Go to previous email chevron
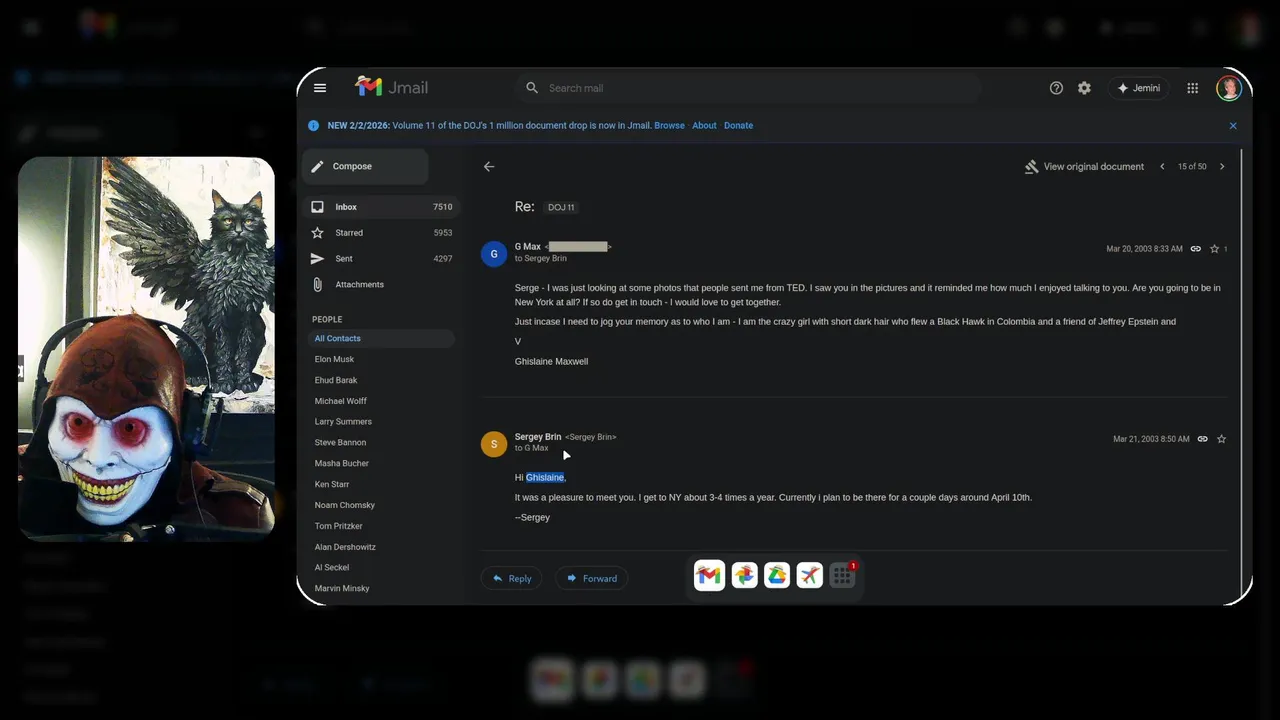The height and width of the screenshot is (720, 1280). (x=1162, y=167)
